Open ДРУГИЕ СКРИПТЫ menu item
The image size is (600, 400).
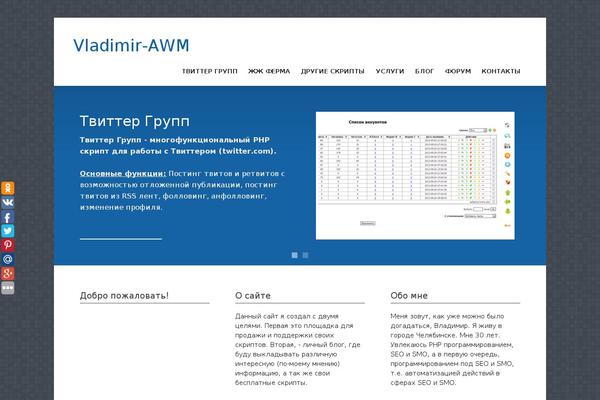click(x=333, y=71)
